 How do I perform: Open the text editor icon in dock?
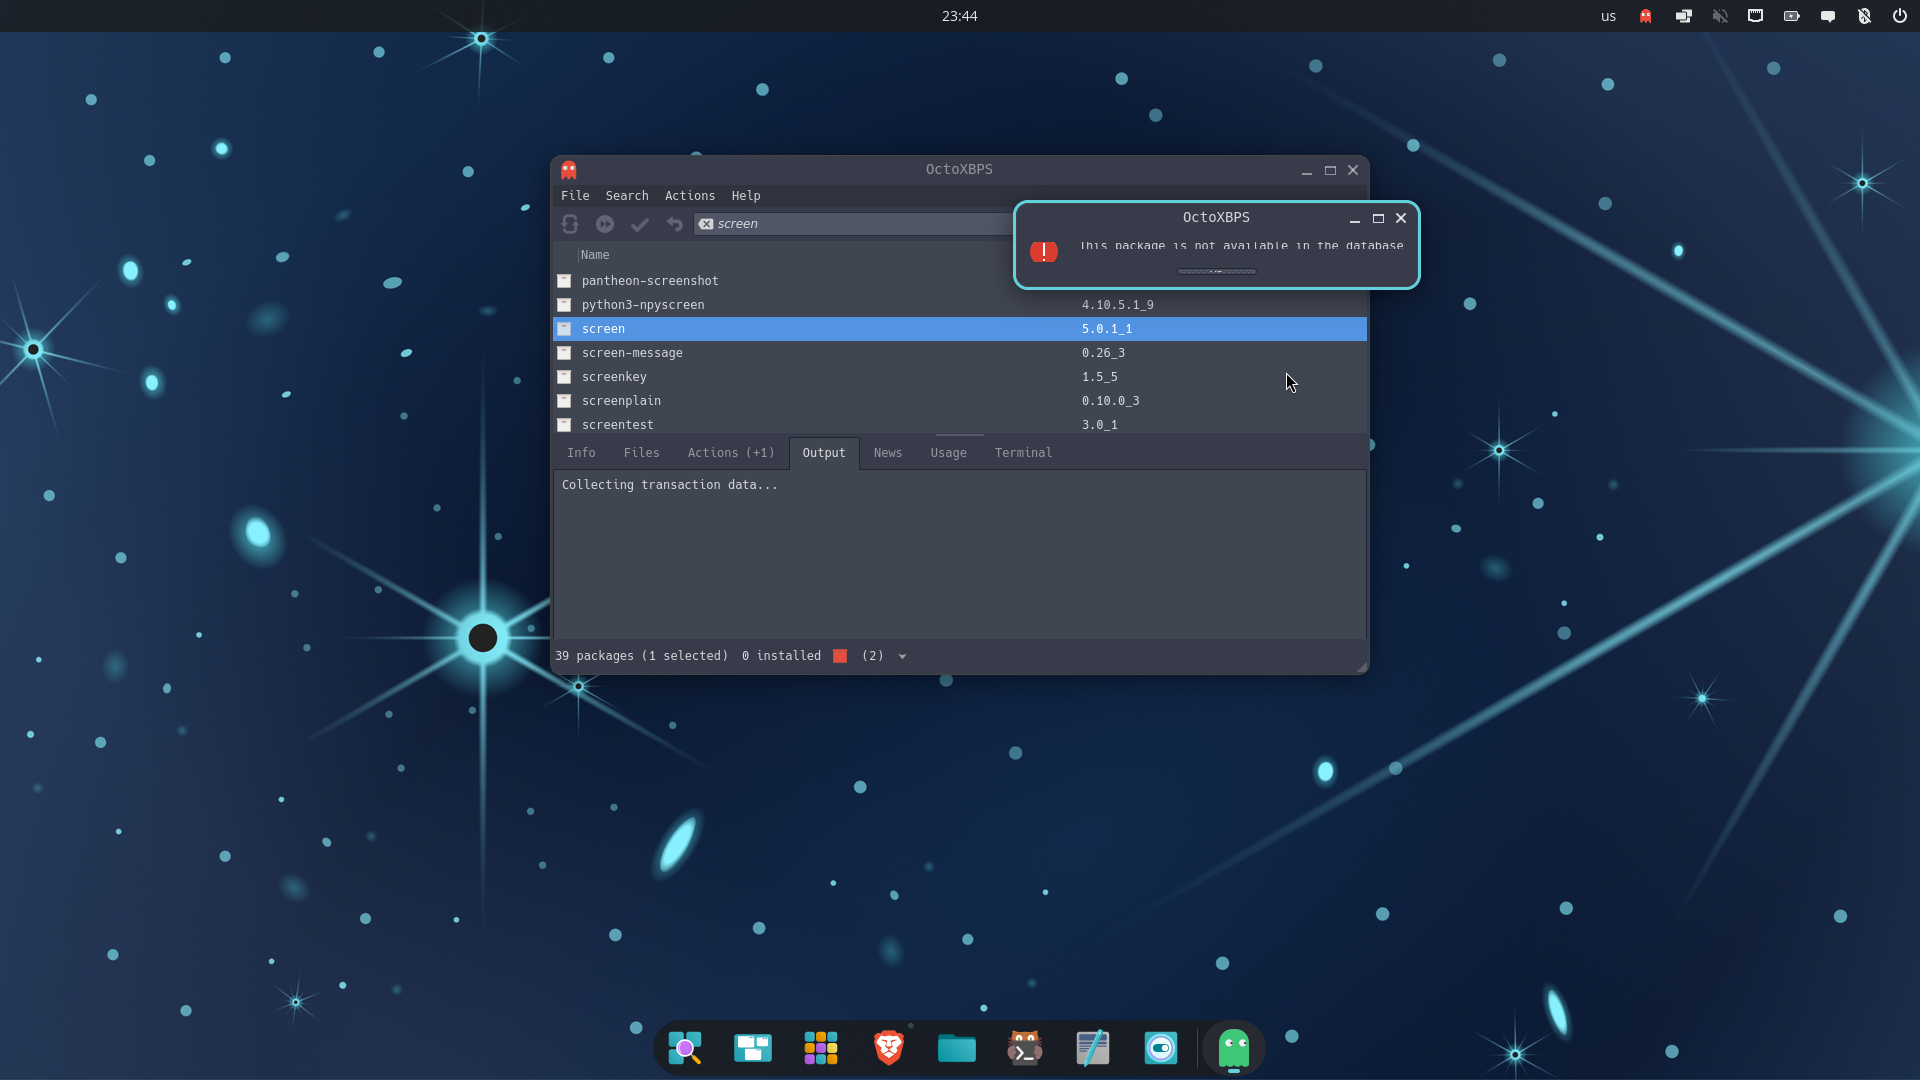coord(1093,1047)
